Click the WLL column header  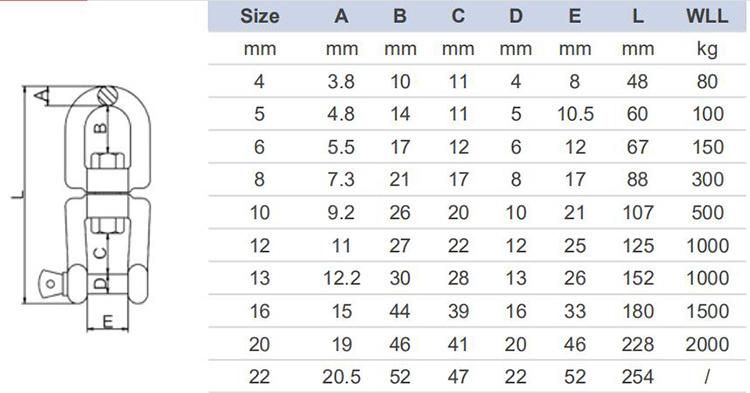pyautogui.click(x=707, y=16)
